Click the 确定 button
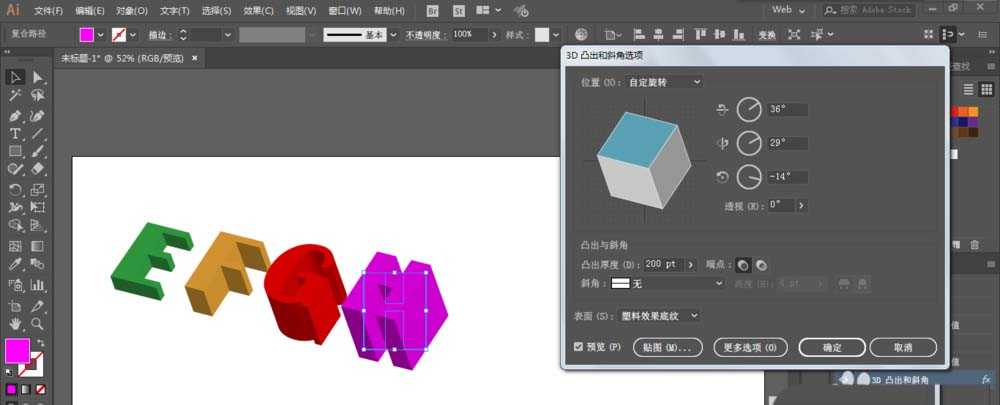The width and height of the screenshot is (1000, 405). click(831, 347)
